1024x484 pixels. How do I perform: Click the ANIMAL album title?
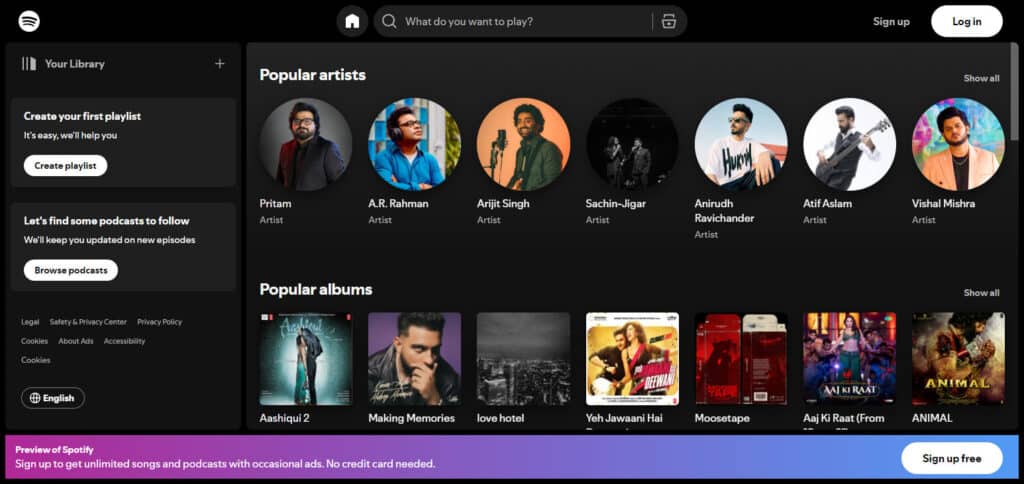[x=931, y=418]
